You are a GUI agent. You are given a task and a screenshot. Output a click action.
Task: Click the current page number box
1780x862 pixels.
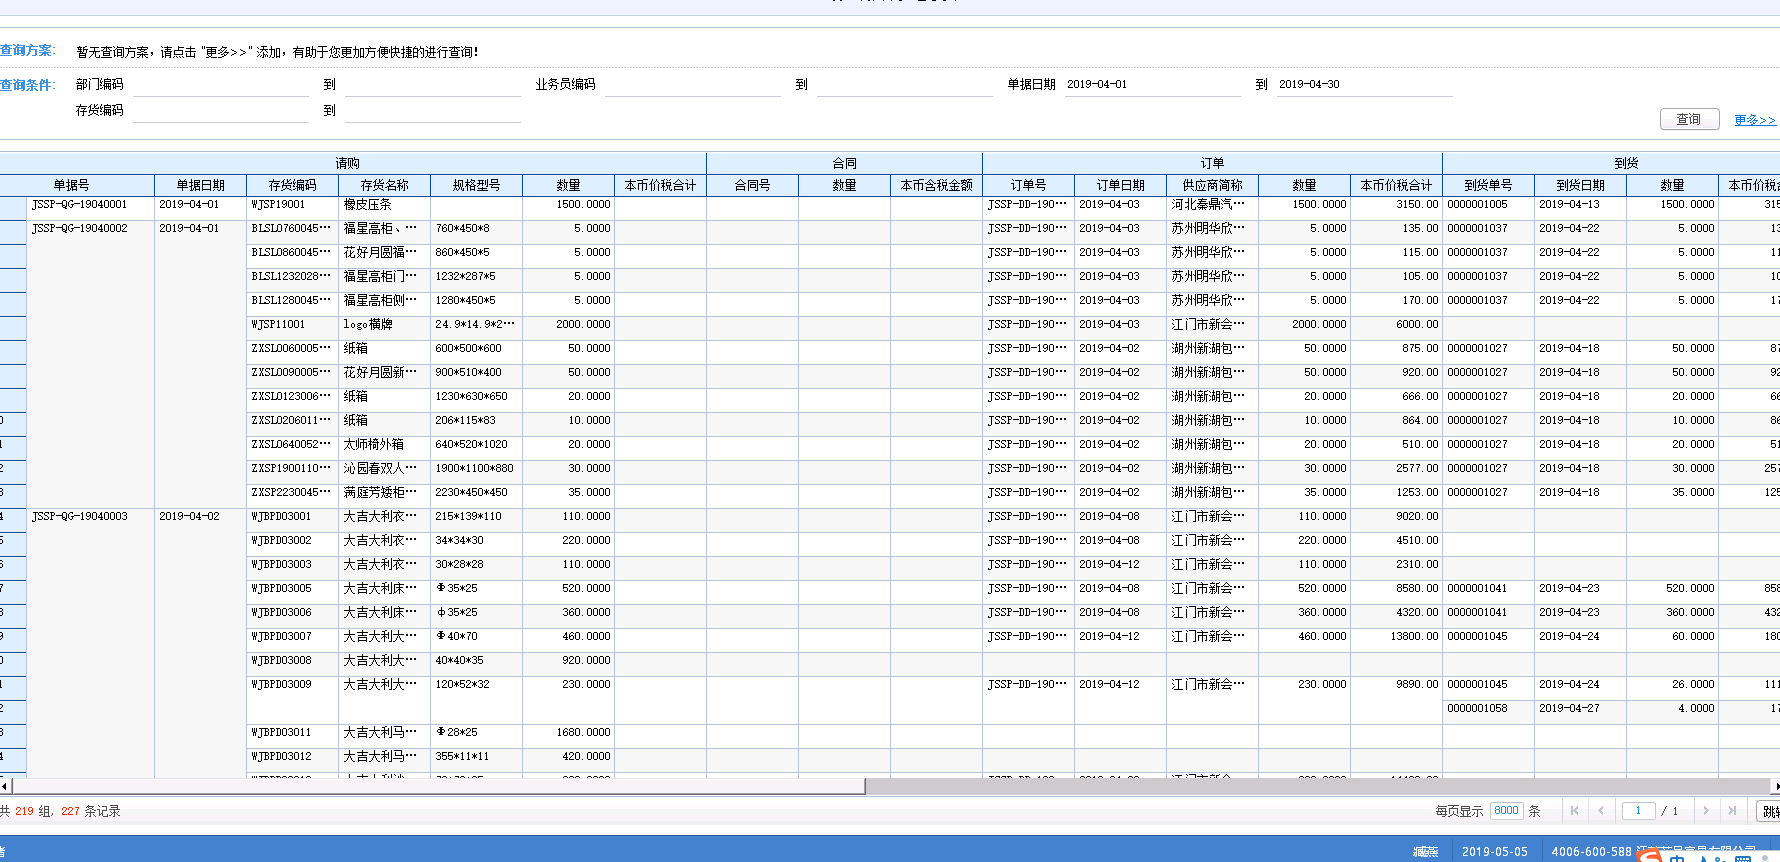[x=1638, y=811]
